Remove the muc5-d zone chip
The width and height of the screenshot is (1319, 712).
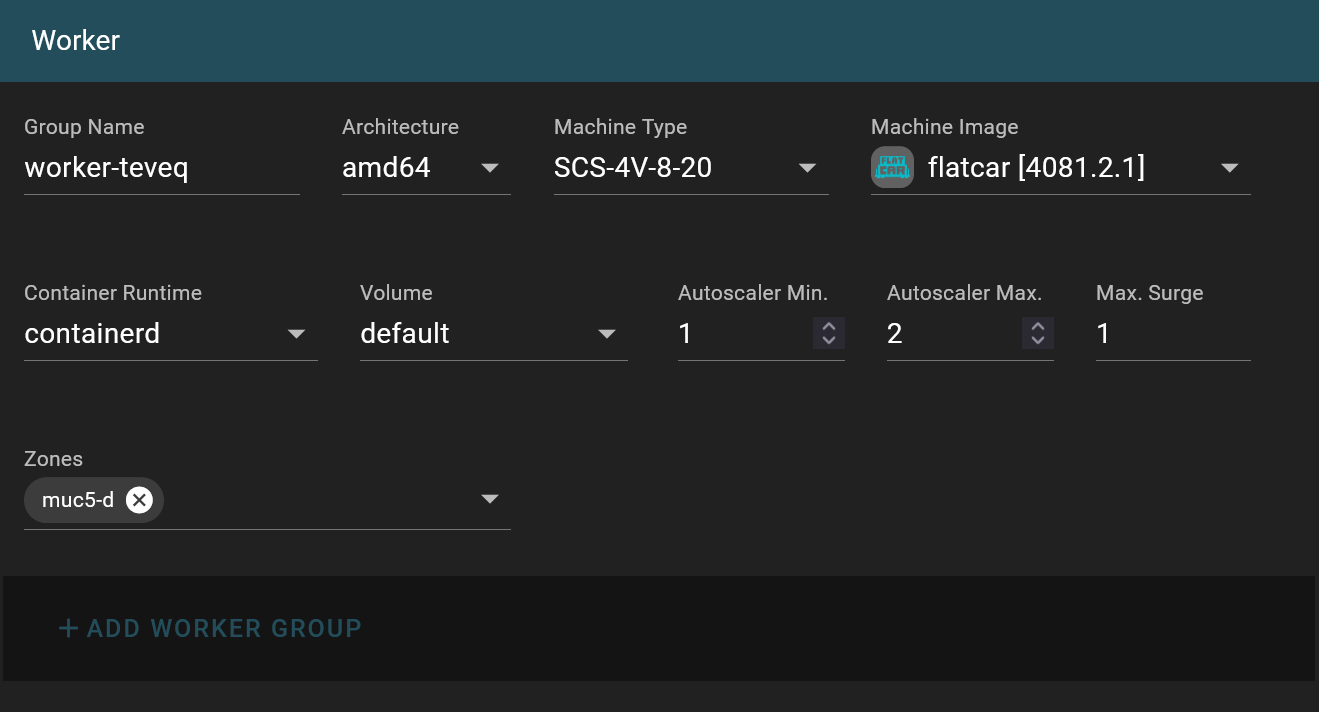coord(139,500)
